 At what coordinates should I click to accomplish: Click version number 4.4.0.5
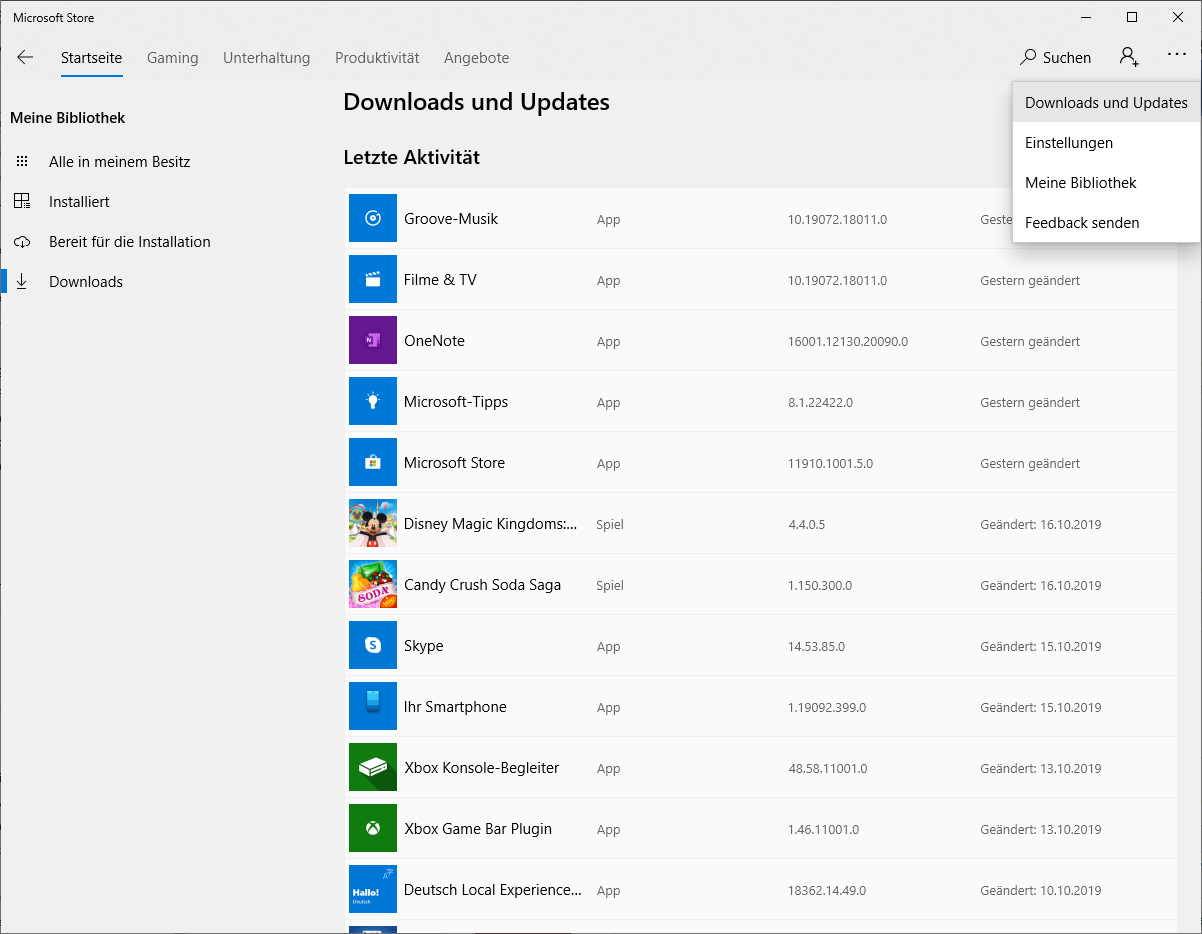(806, 524)
